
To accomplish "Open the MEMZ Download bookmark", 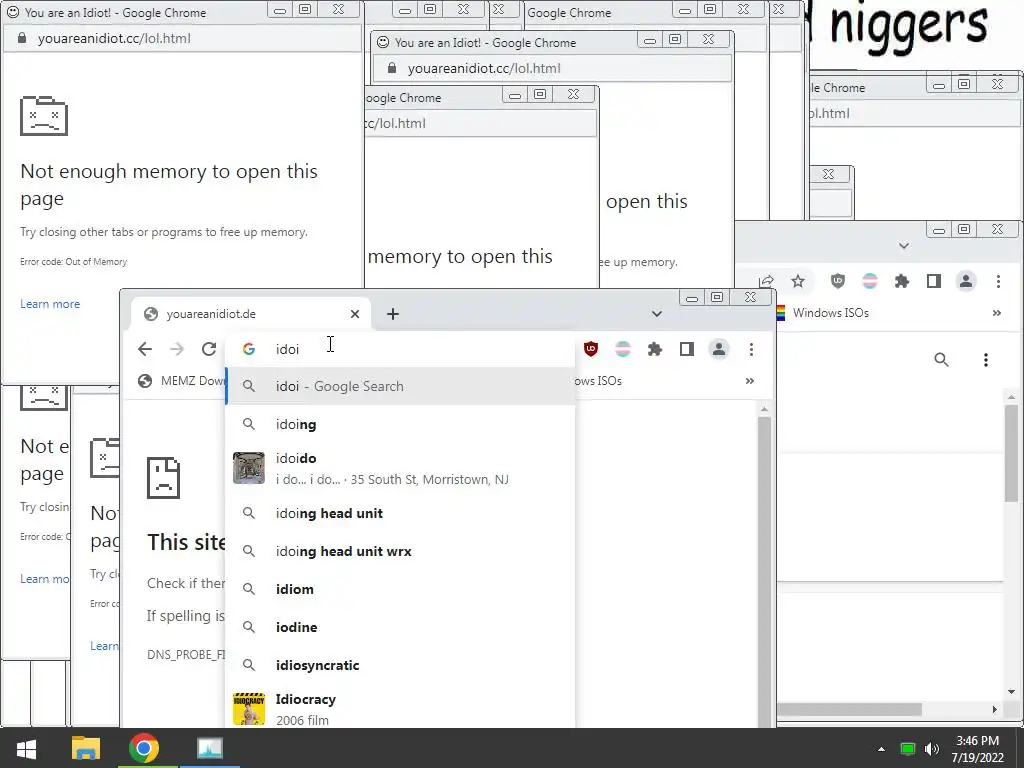I will (182, 381).
